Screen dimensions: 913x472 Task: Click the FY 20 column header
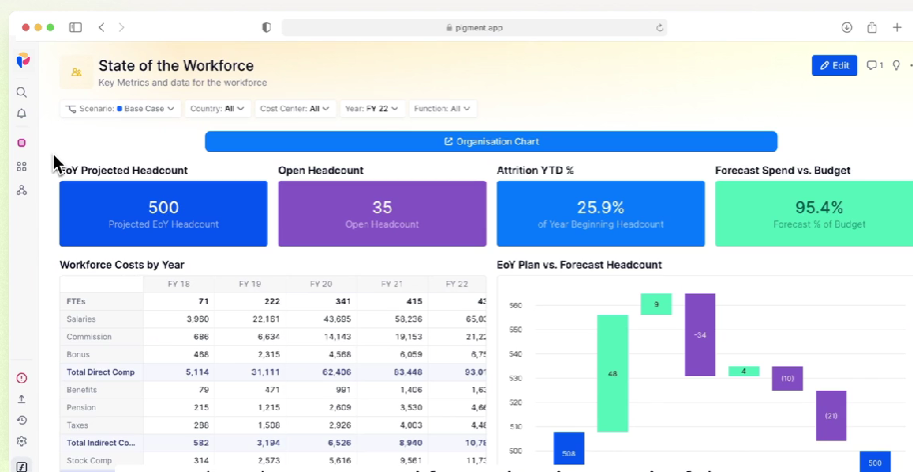tap(321, 284)
